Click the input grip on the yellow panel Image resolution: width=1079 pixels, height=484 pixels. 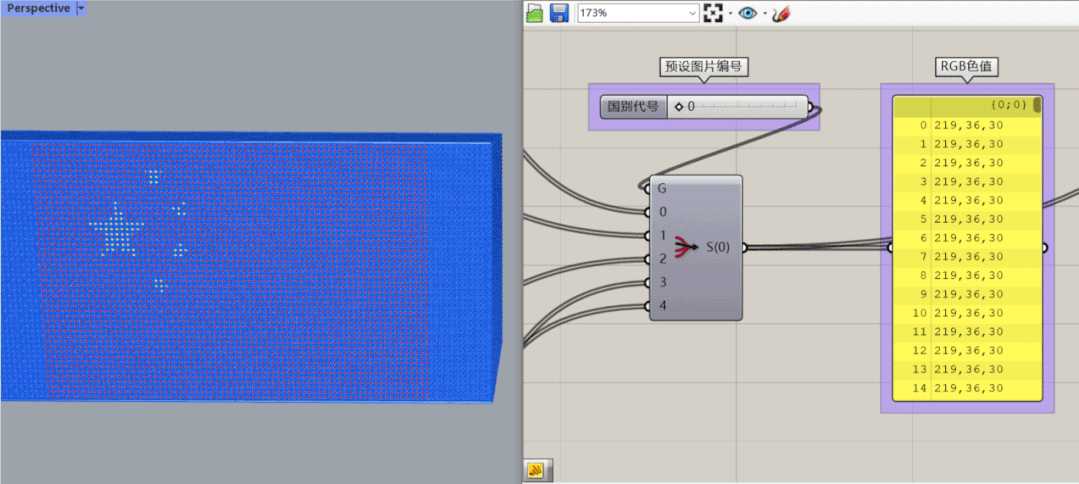(x=890, y=248)
